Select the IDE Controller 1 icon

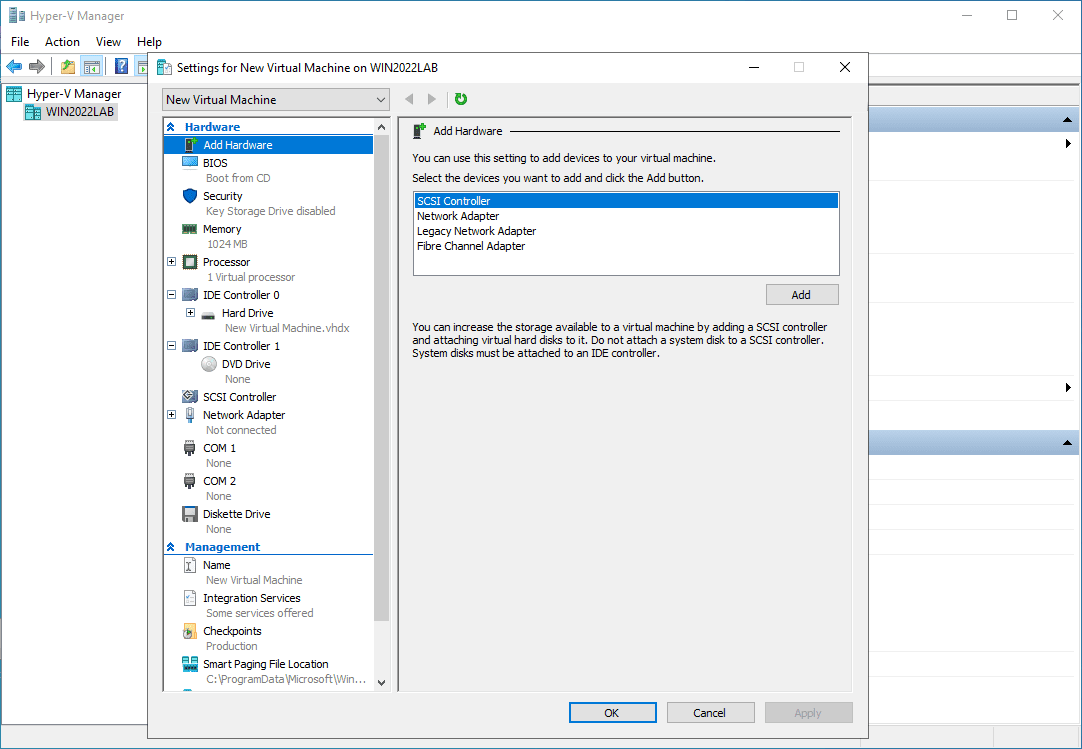(x=190, y=346)
